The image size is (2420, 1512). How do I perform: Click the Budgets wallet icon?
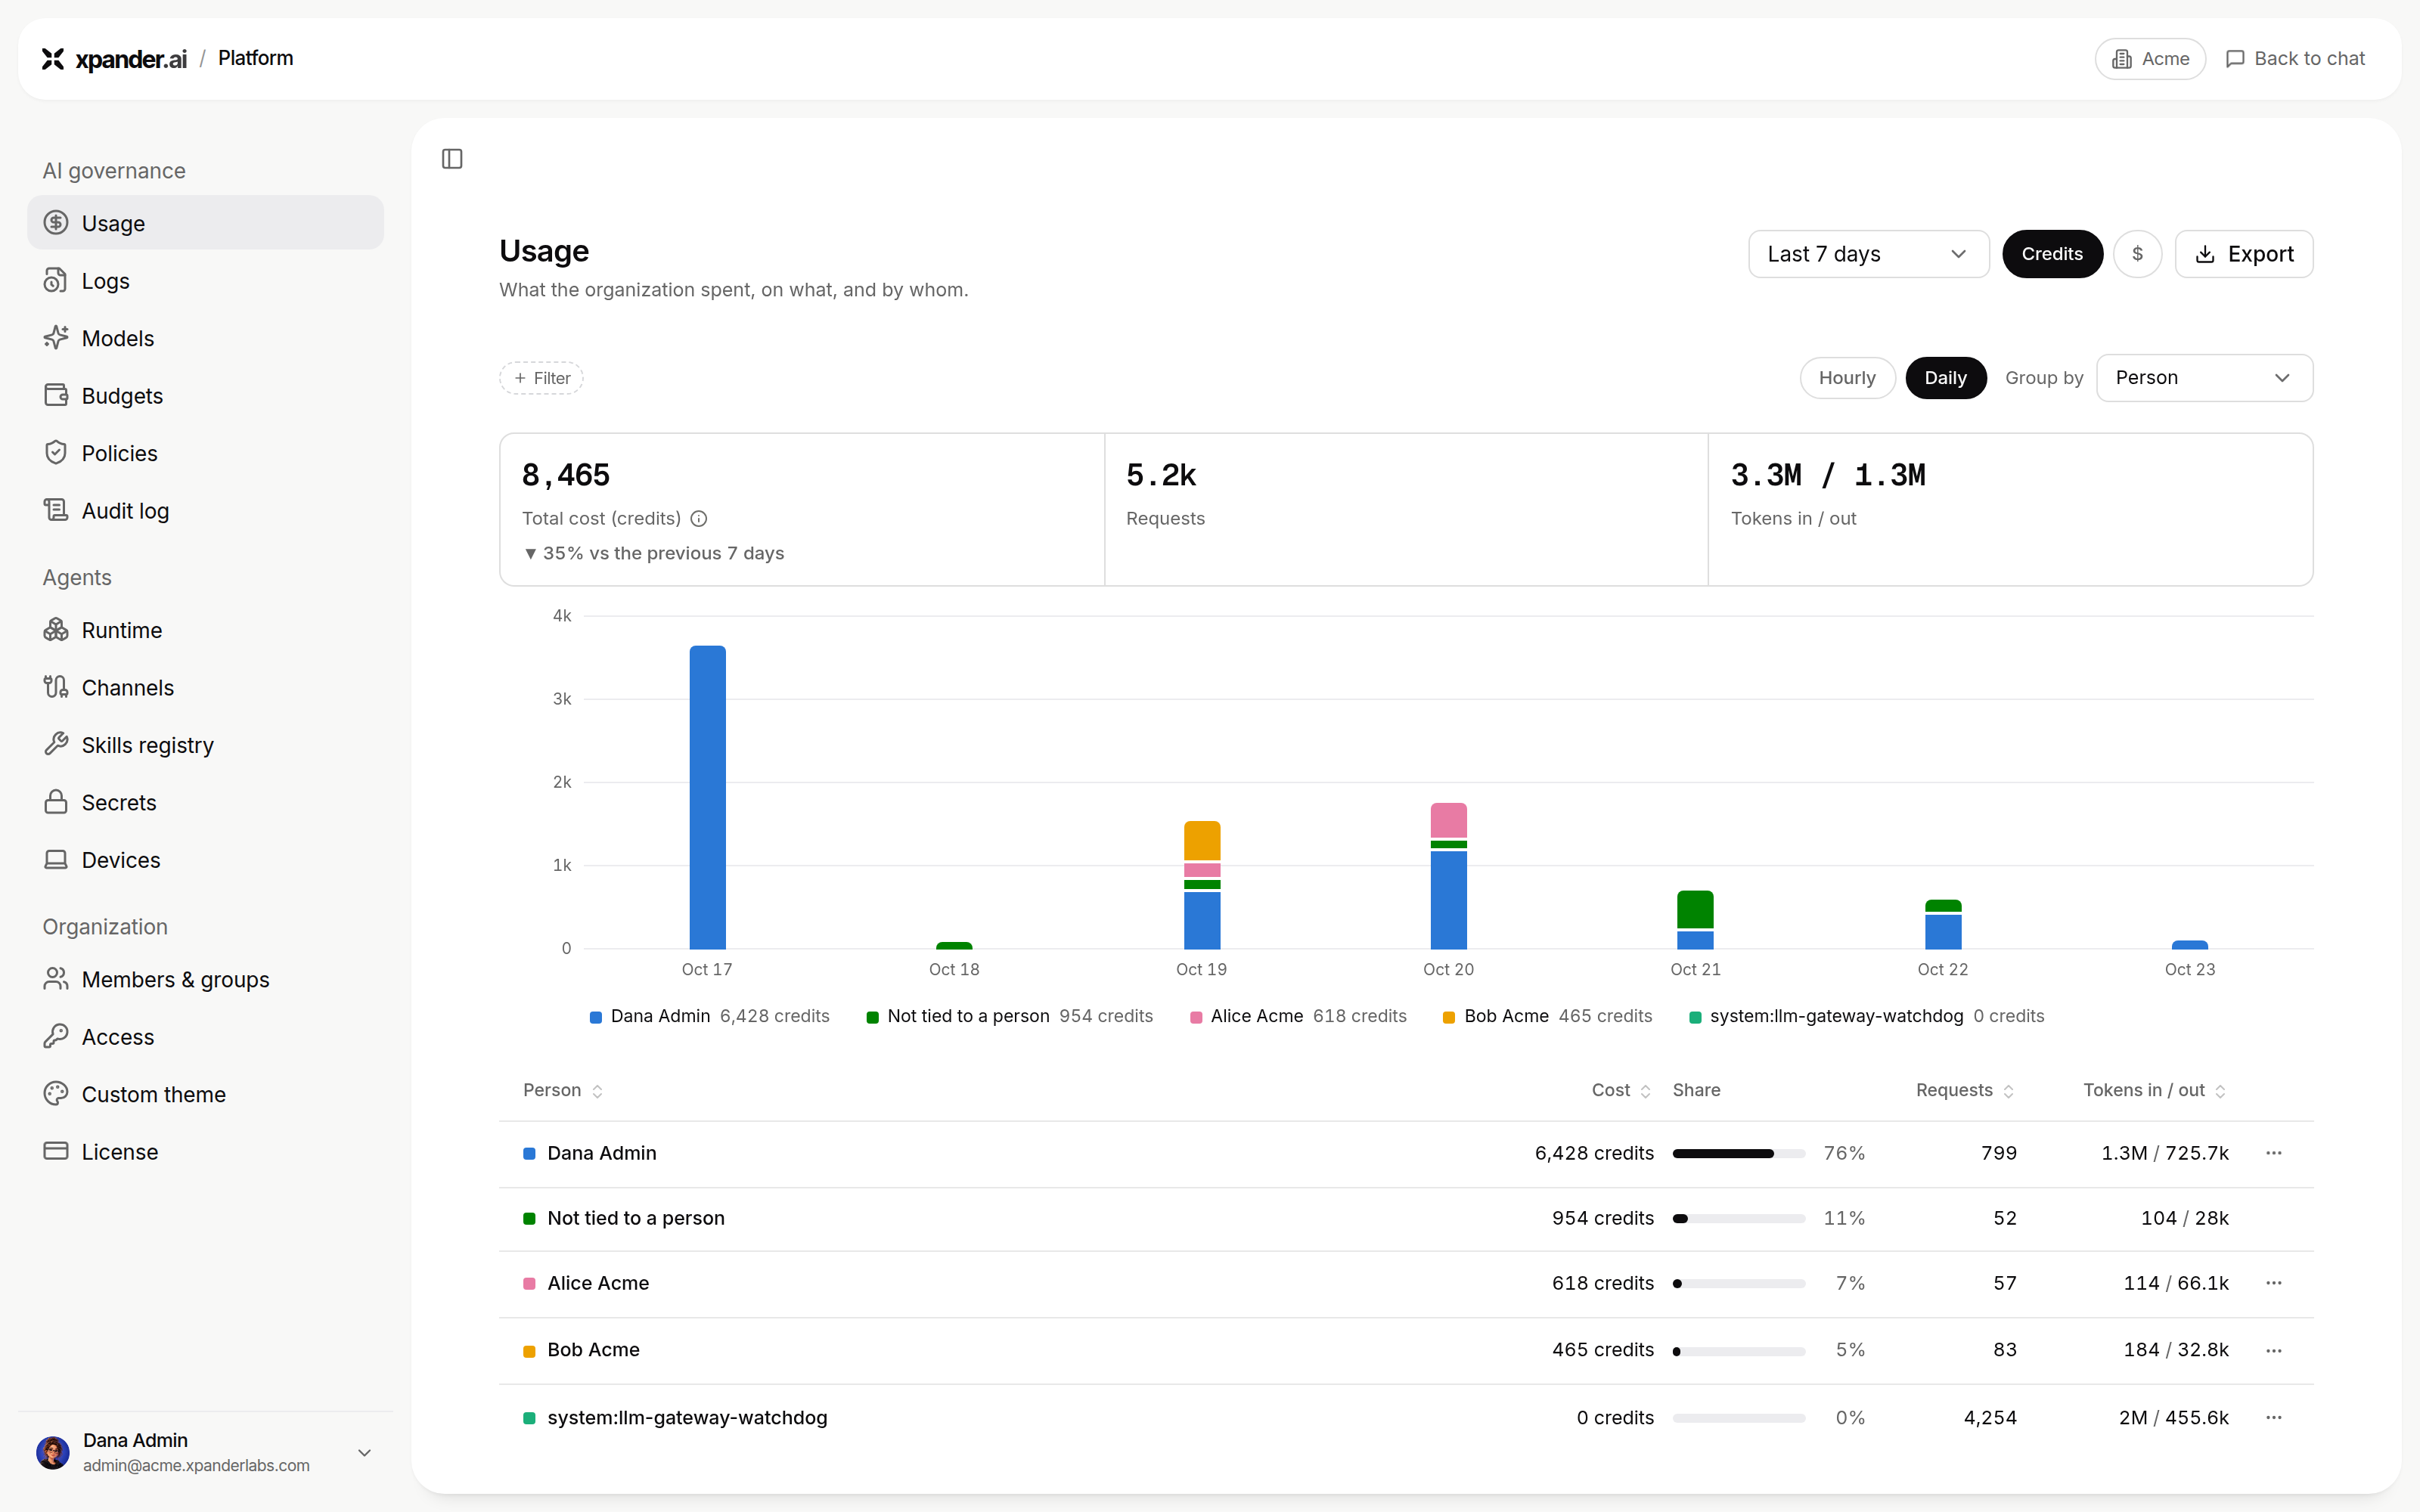click(x=56, y=395)
